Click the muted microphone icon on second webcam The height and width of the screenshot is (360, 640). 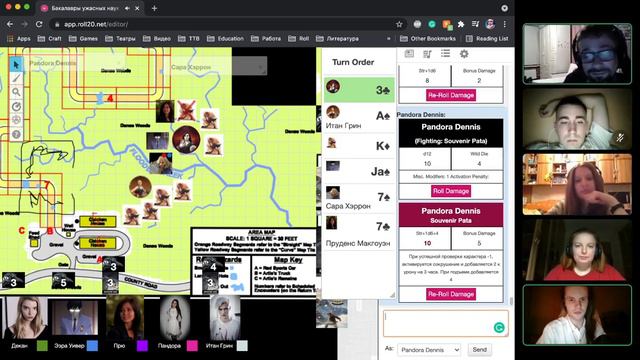pos(620,138)
